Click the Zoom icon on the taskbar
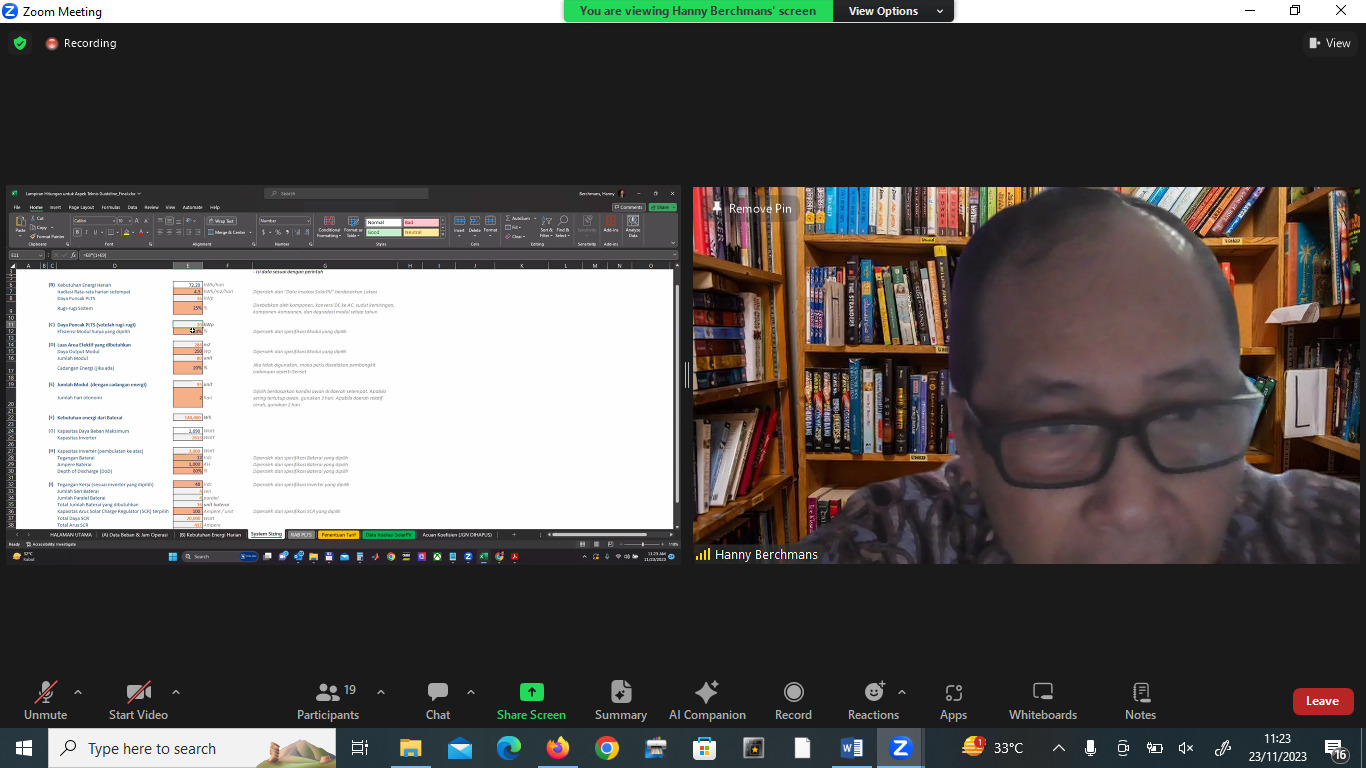Screen dimensions: 1366x768 901,748
